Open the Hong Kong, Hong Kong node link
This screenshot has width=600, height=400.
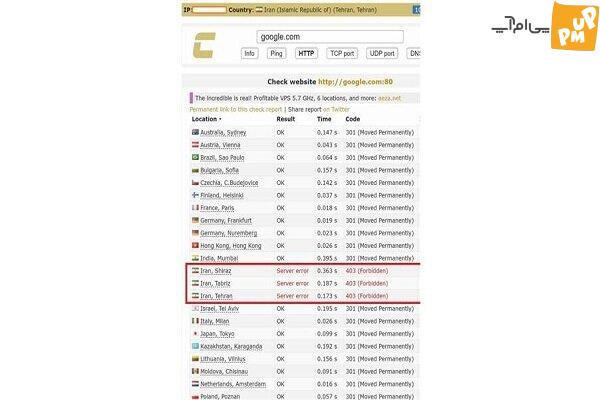click(231, 246)
